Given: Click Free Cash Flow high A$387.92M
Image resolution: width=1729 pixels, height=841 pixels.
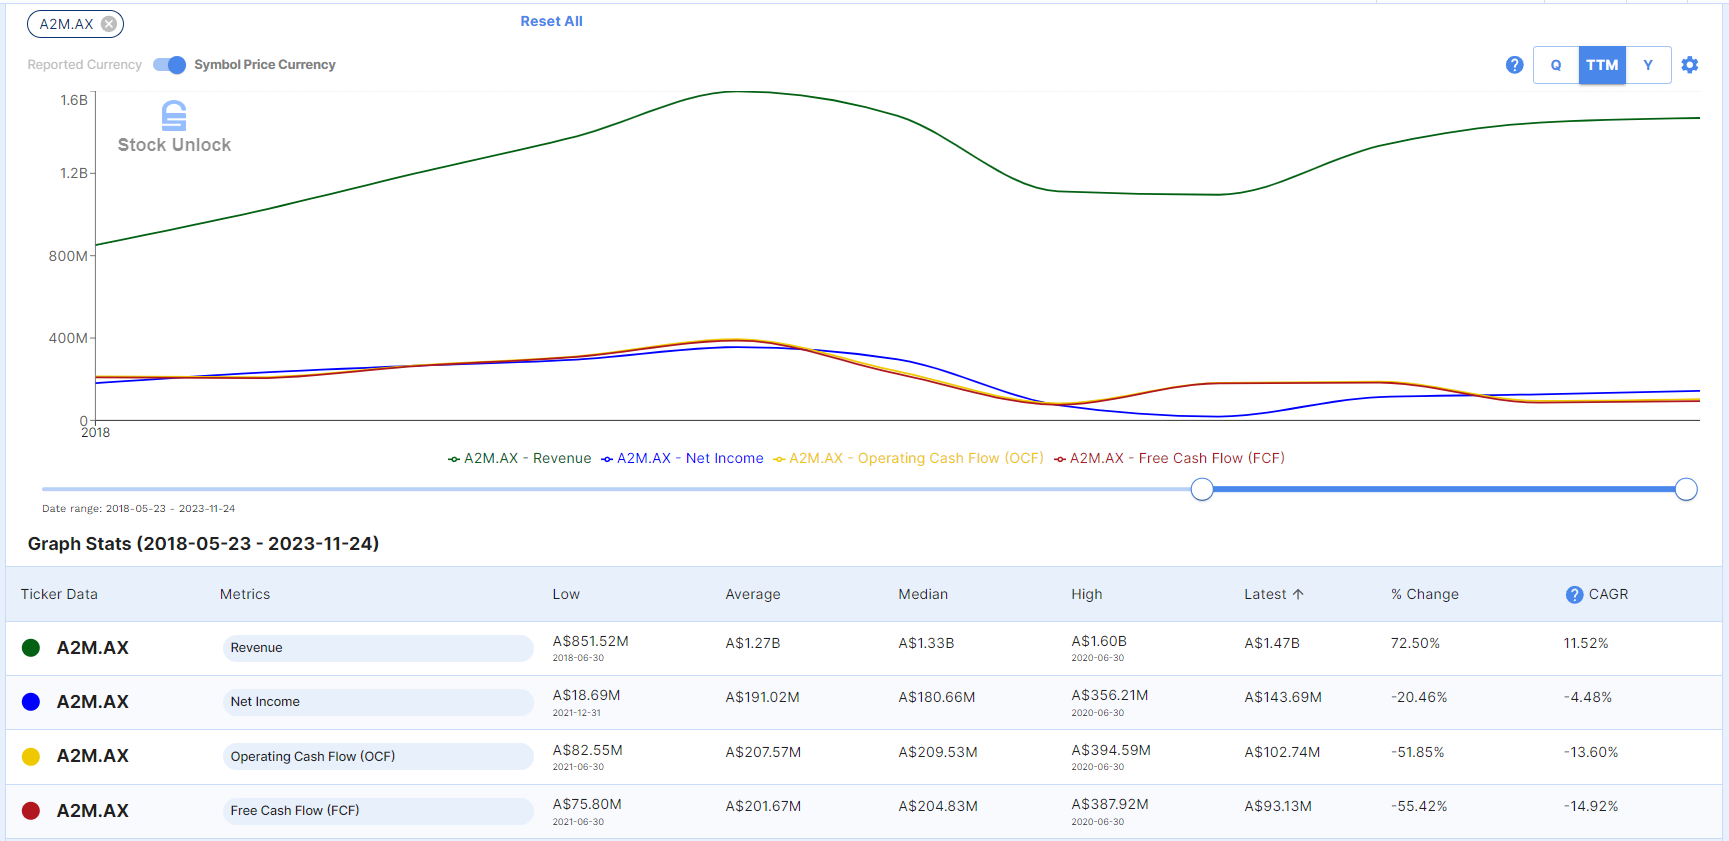Looking at the screenshot, I should 1110,804.
